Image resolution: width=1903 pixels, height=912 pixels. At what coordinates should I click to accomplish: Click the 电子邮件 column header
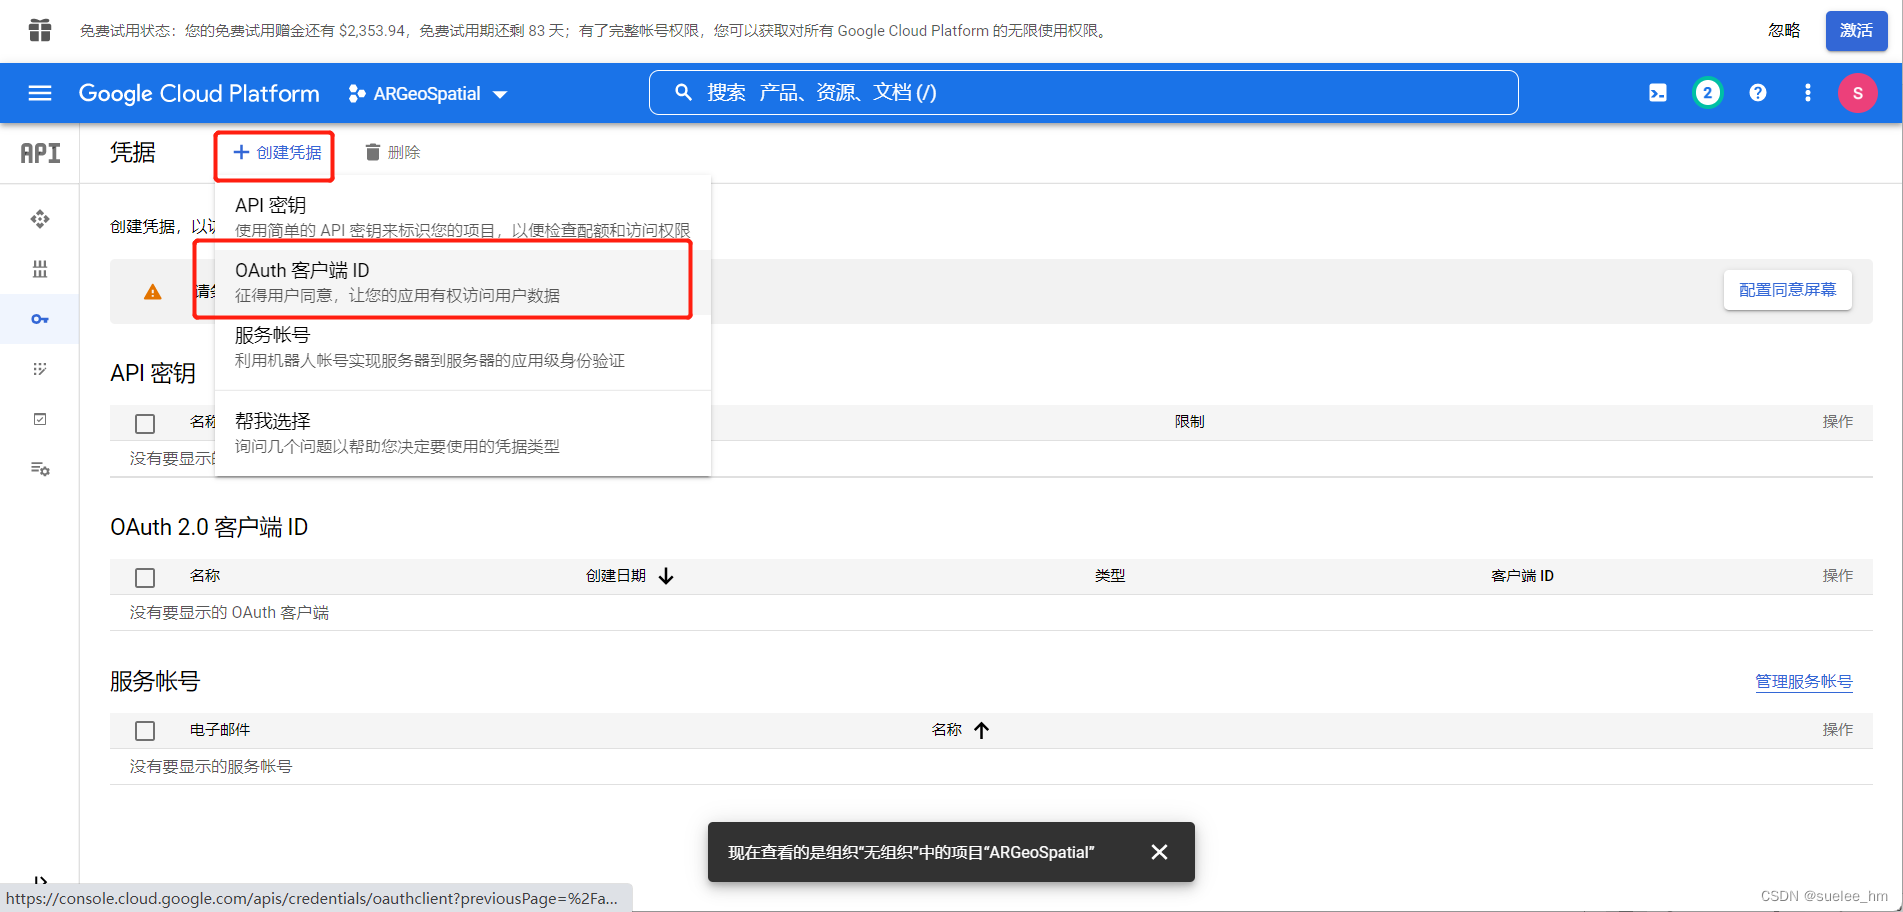pos(220,730)
